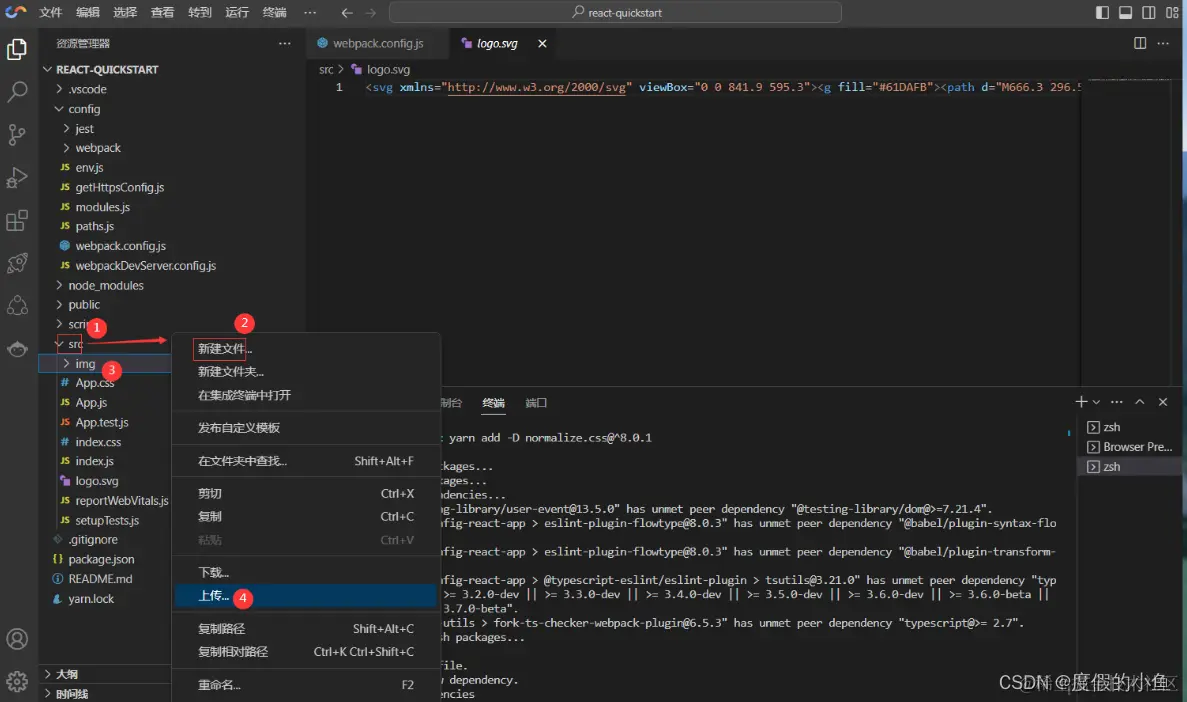This screenshot has height=702, width=1187.
Task: Click the react-quickstart search box
Action: pos(615,12)
